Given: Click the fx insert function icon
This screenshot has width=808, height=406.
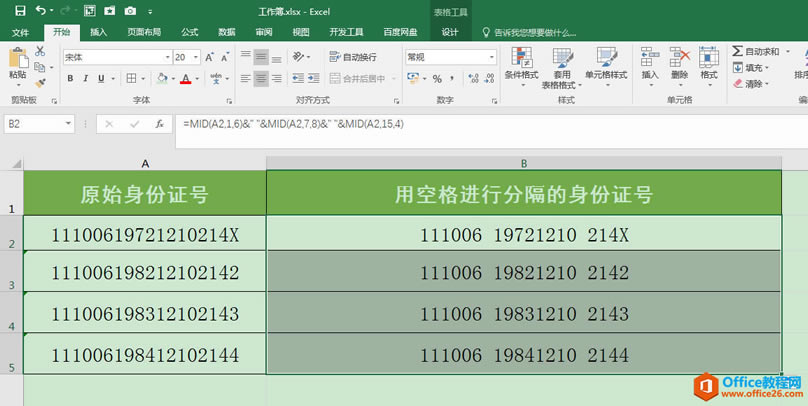Looking at the screenshot, I should pos(160,124).
